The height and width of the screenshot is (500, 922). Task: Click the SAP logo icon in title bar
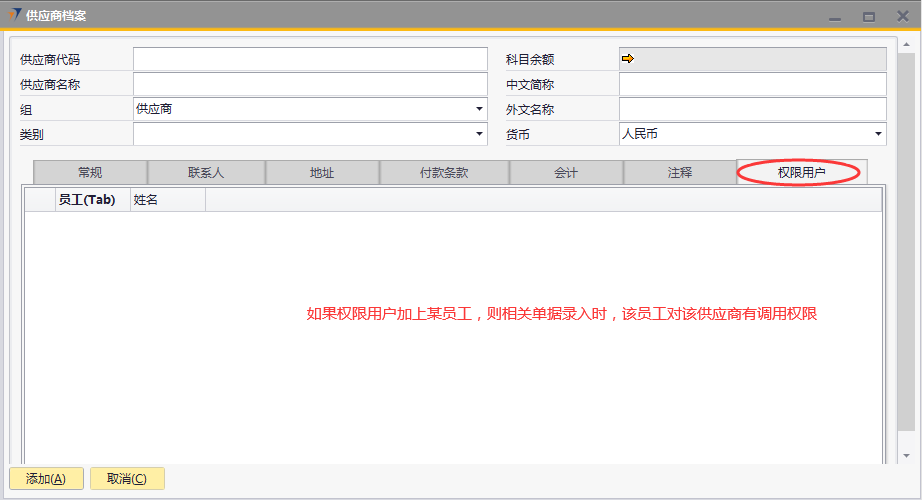14,16
